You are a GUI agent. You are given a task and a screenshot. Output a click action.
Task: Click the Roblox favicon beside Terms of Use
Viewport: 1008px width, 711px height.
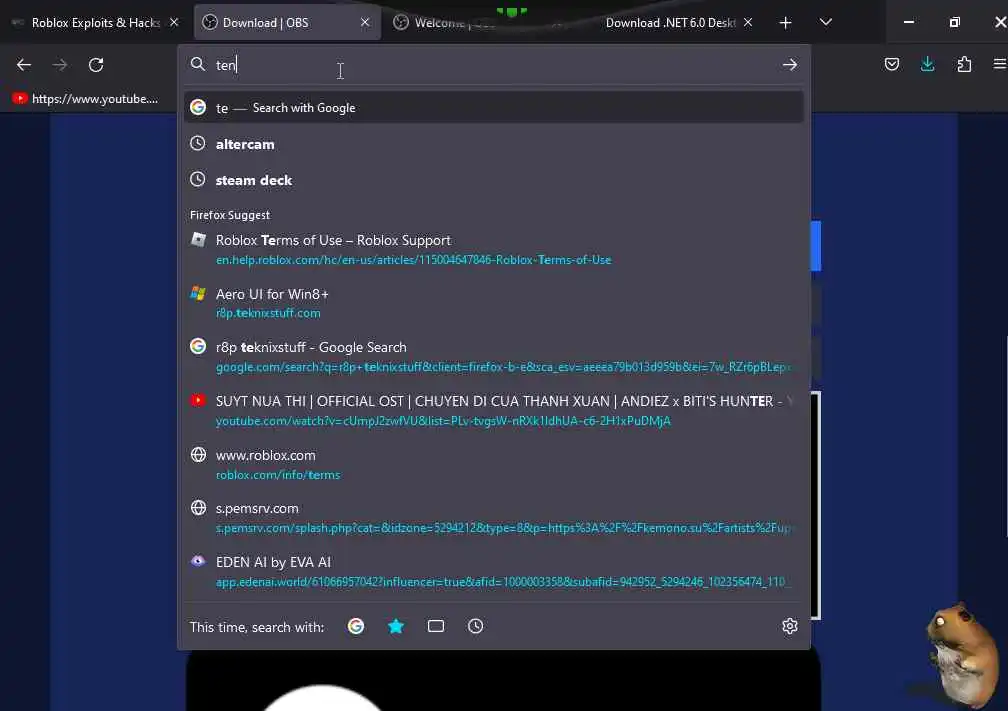tap(198, 240)
